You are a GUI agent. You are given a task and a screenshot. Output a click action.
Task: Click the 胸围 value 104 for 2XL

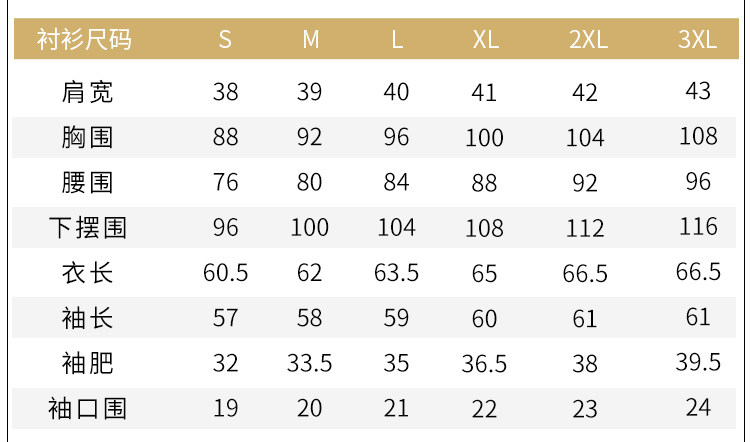click(585, 138)
